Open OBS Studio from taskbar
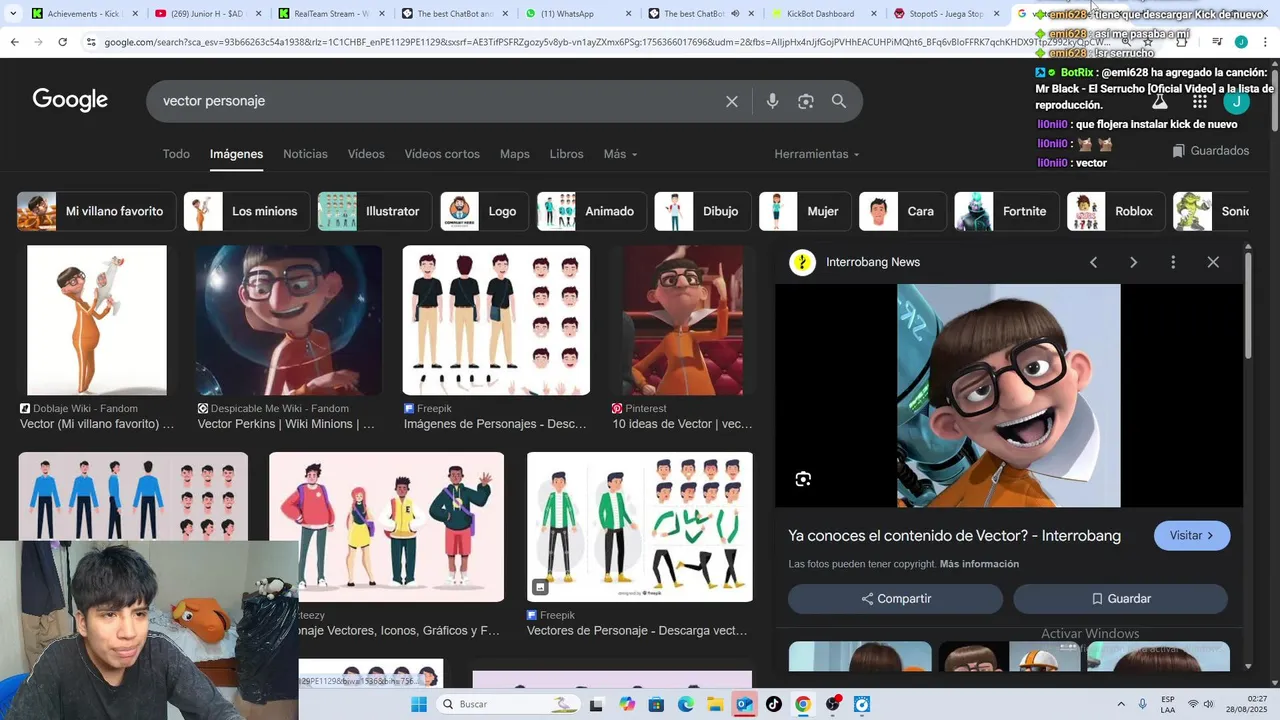Screen dimensions: 1280x720 [x=833, y=704]
